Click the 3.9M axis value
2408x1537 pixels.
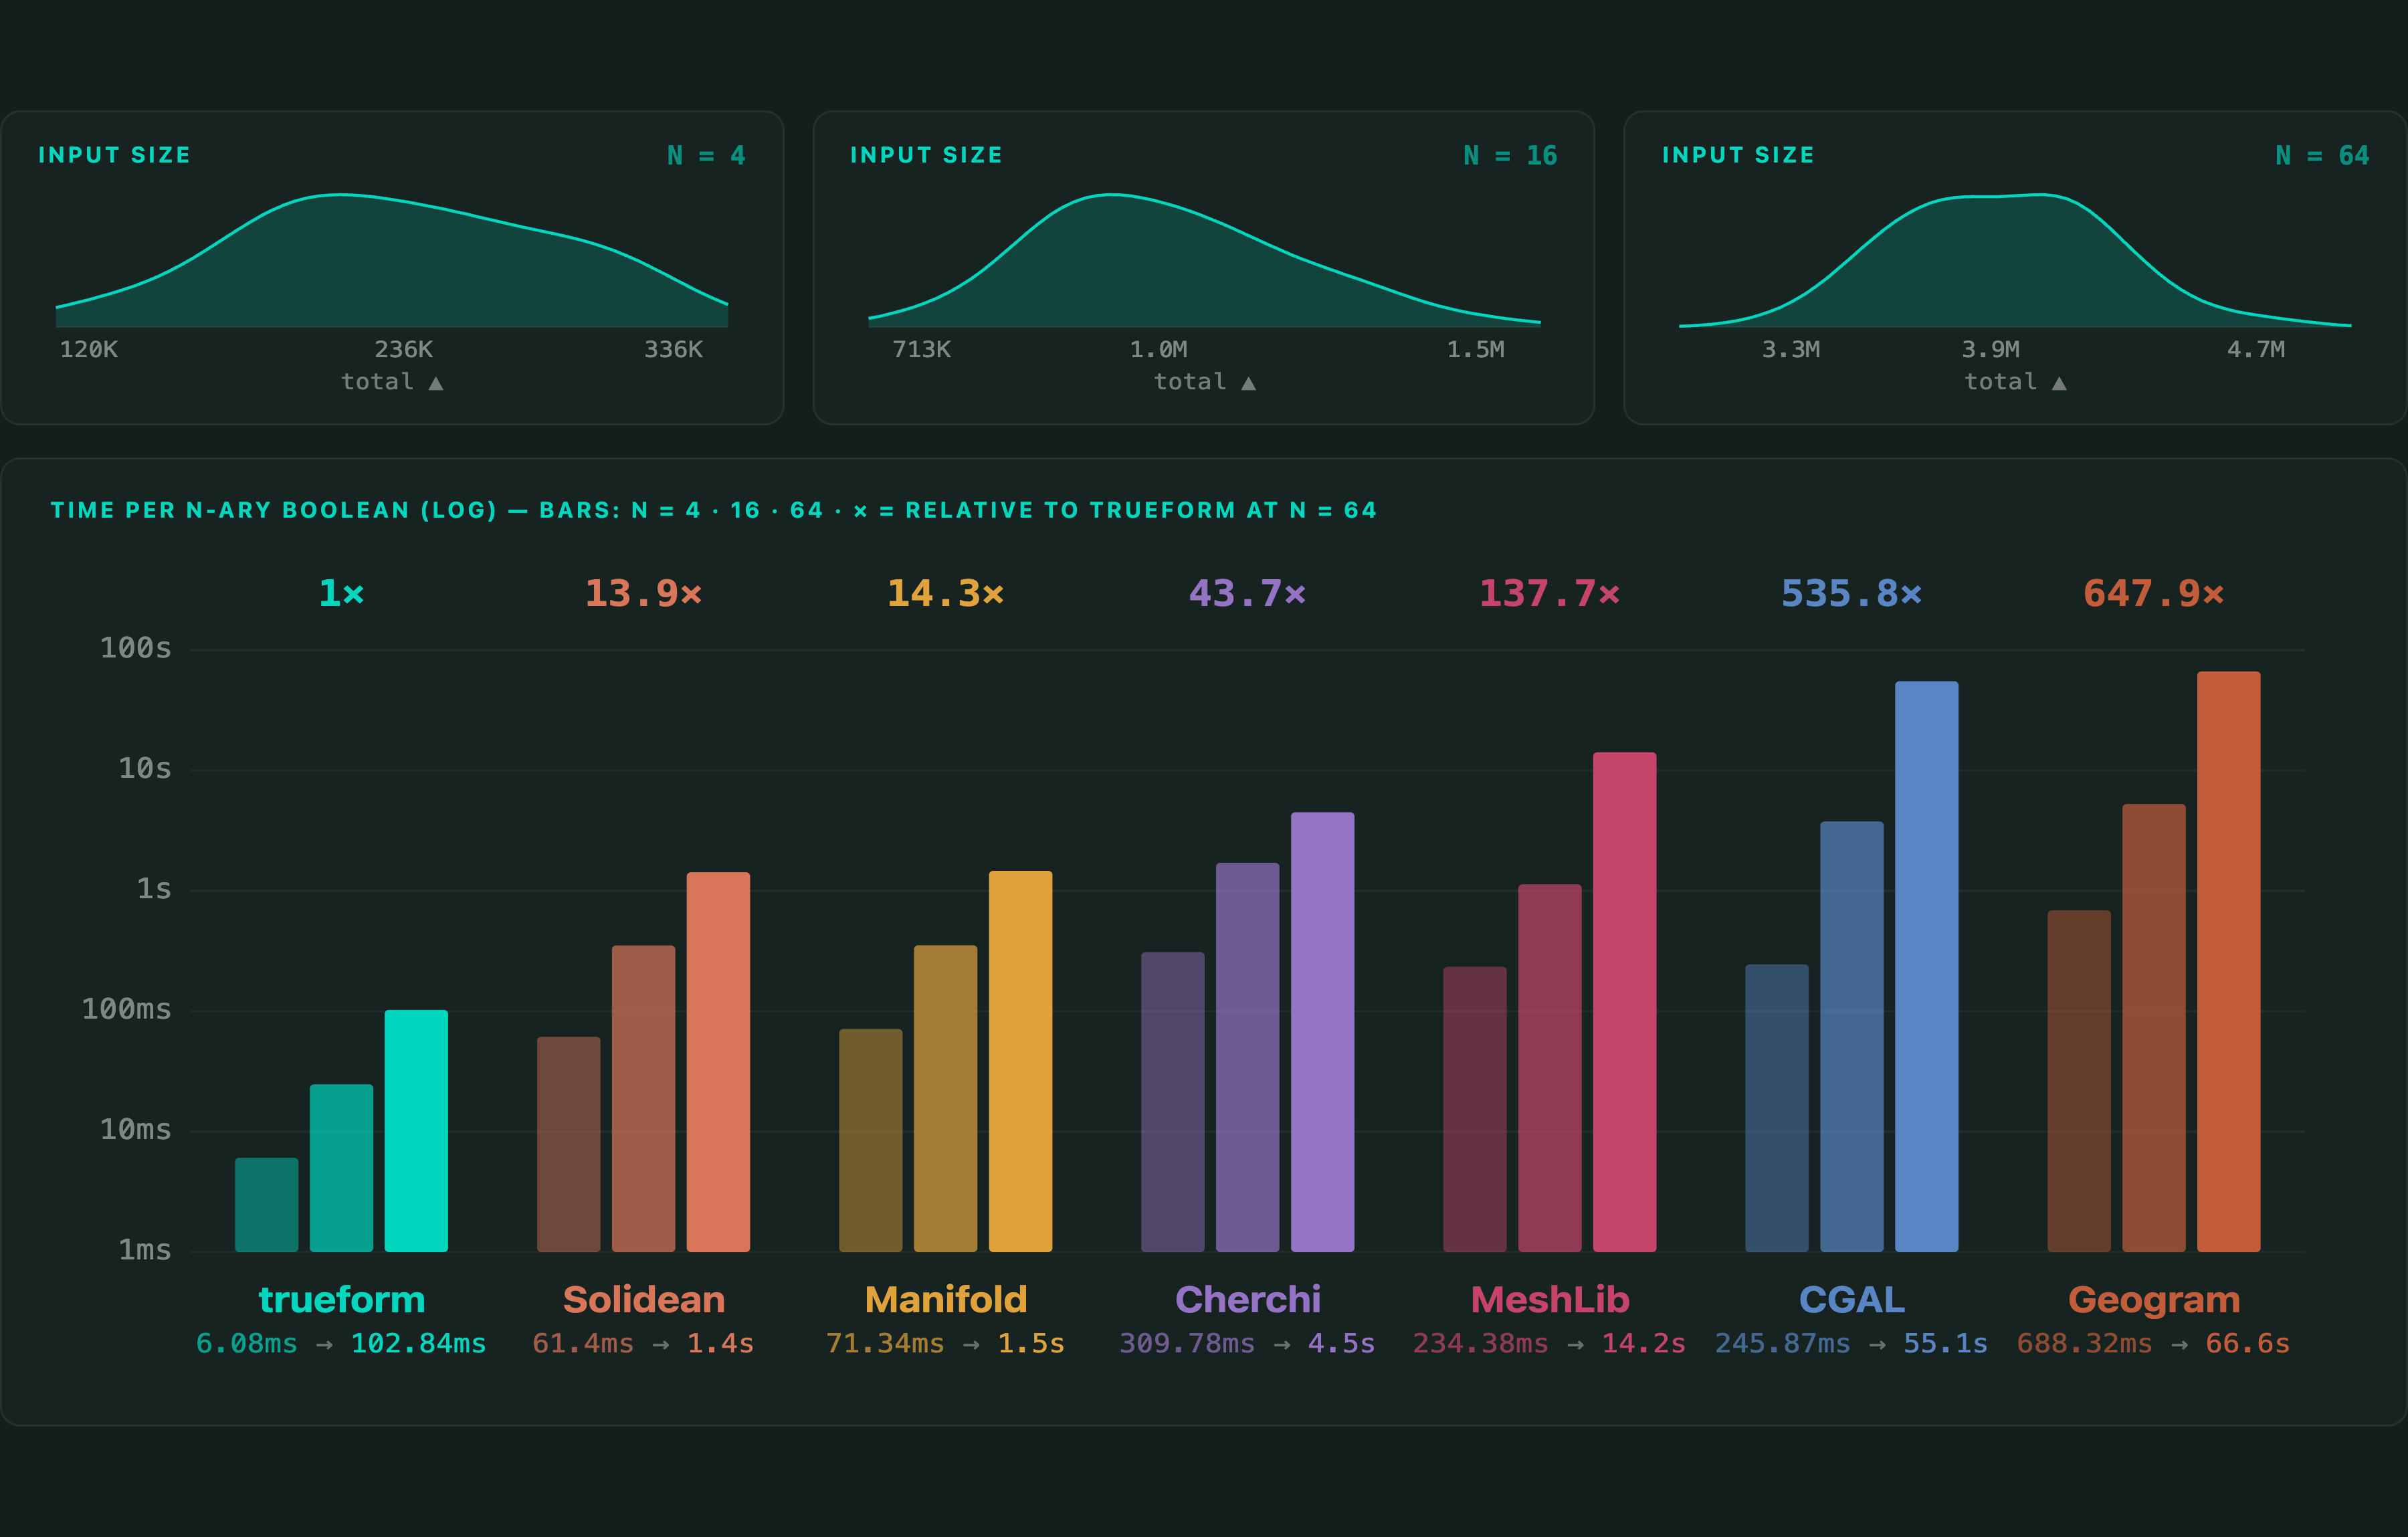1990,349
